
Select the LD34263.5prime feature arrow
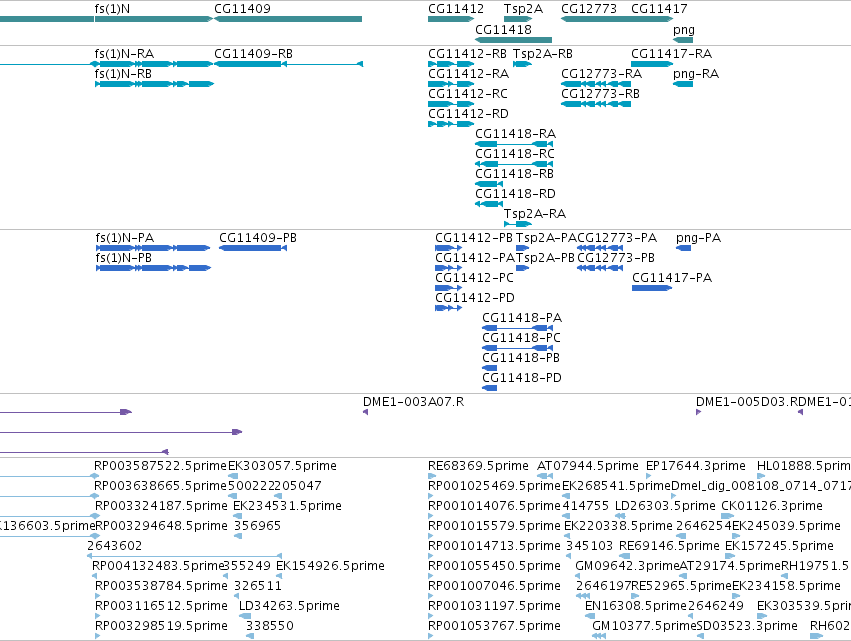click(245, 616)
